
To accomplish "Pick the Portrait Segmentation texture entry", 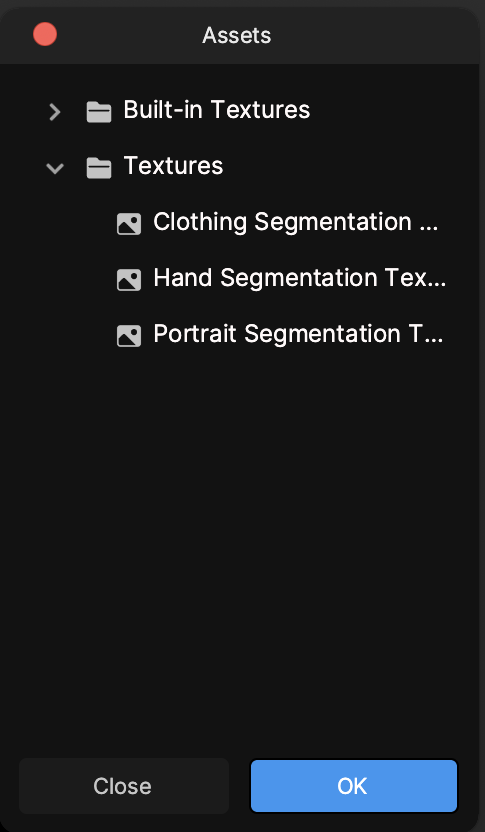I will [281, 334].
